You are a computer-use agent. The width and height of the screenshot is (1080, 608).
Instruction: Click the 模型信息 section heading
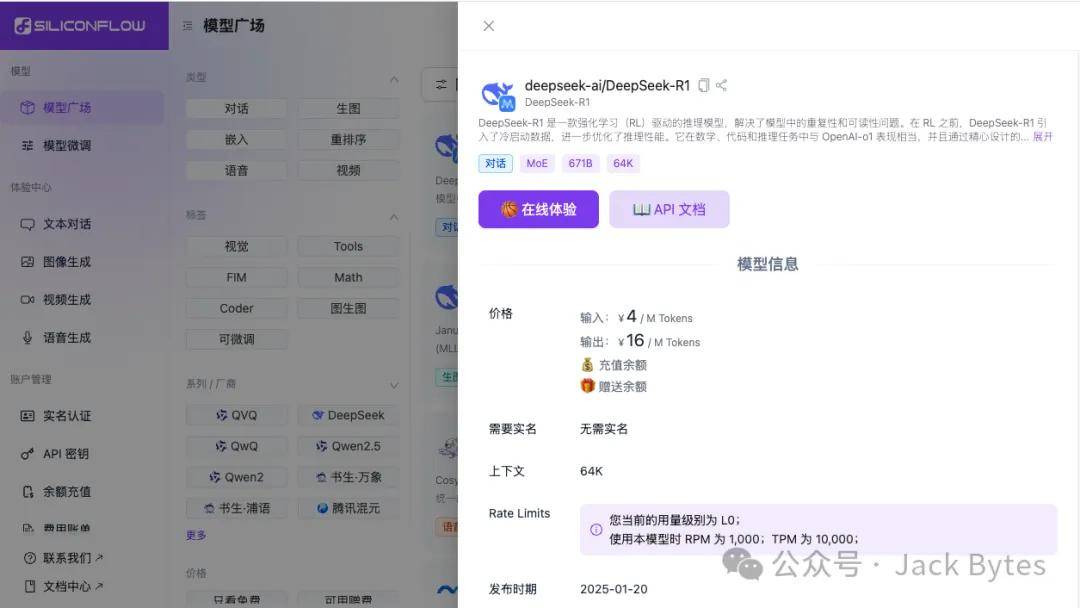point(767,264)
